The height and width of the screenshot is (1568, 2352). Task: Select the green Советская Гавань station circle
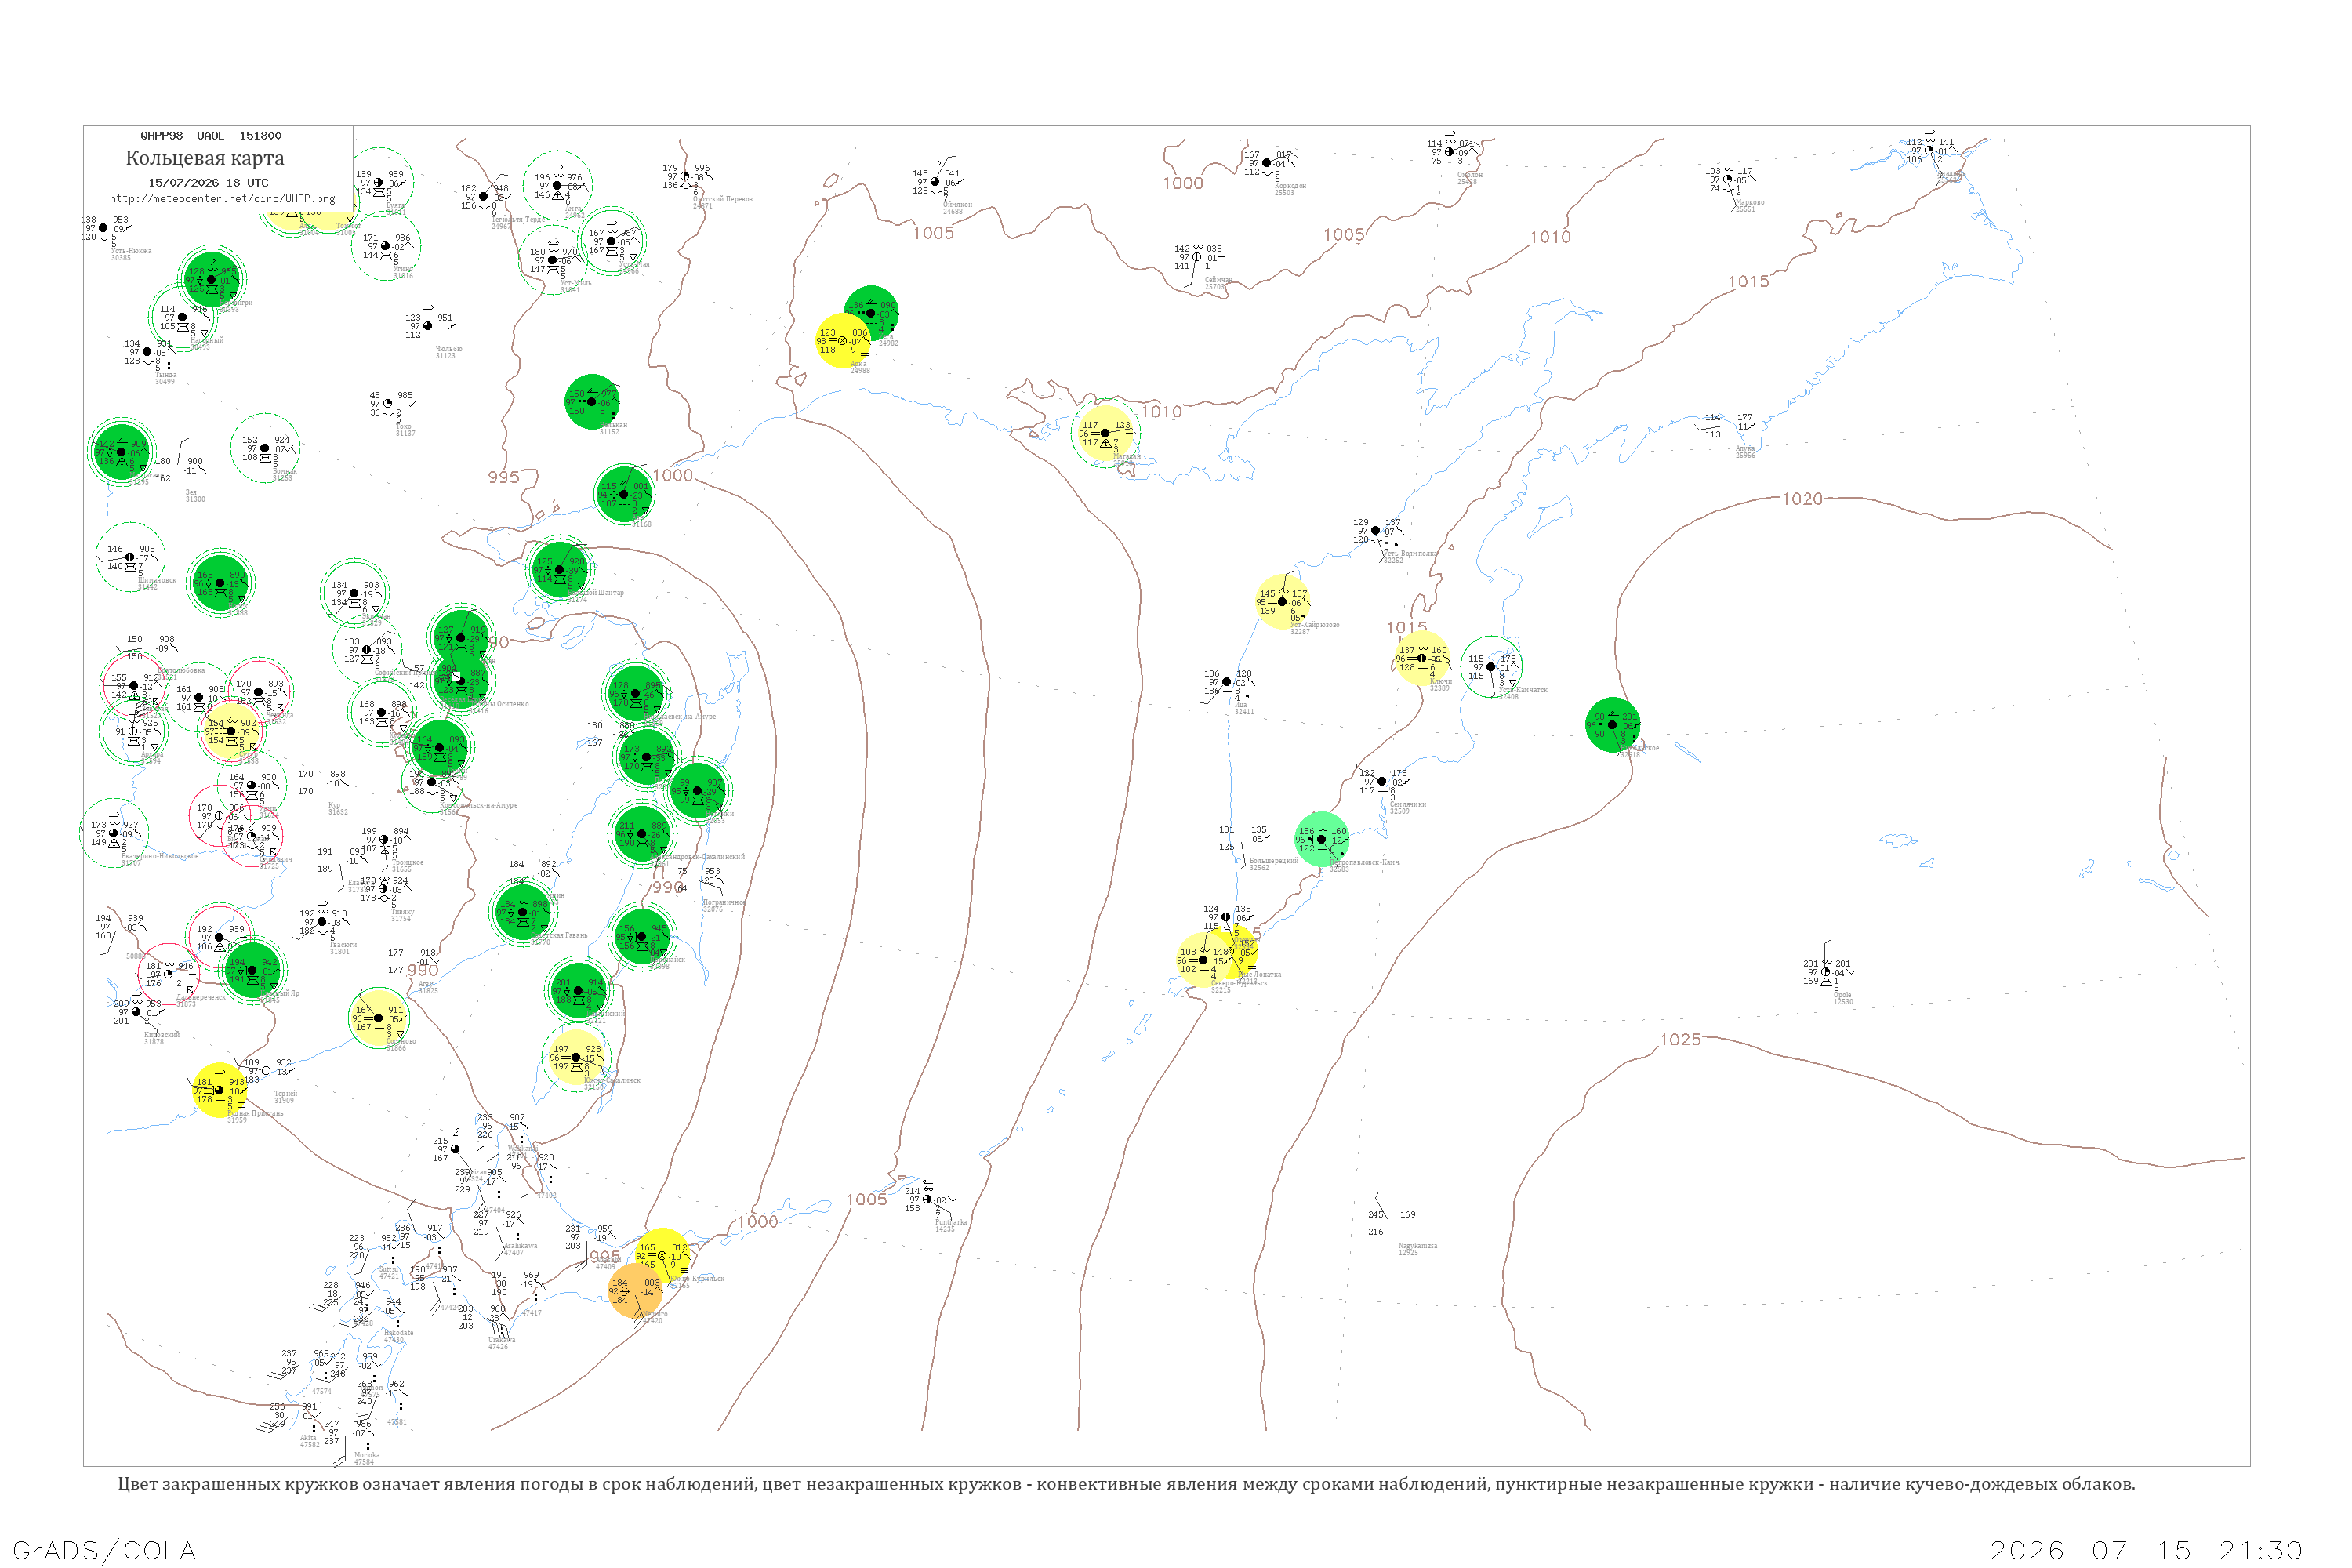tap(522, 912)
